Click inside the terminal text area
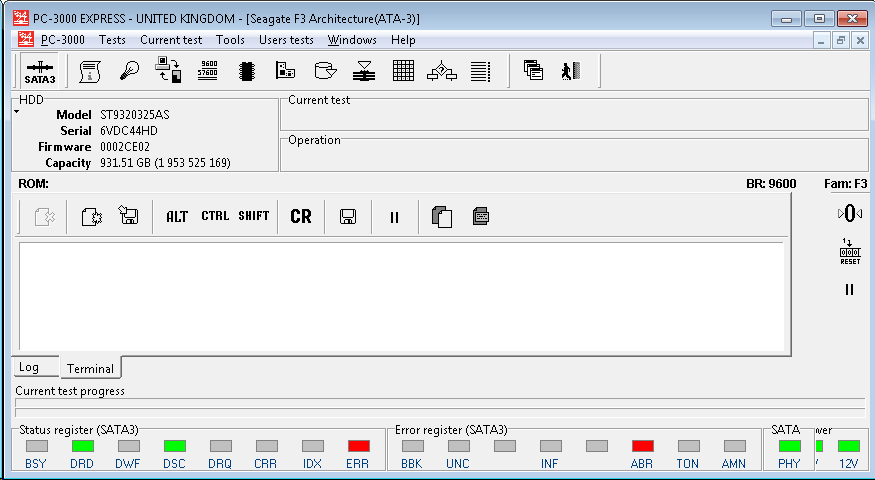This screenshot has width=875, height=480. [x=401, y=296]
